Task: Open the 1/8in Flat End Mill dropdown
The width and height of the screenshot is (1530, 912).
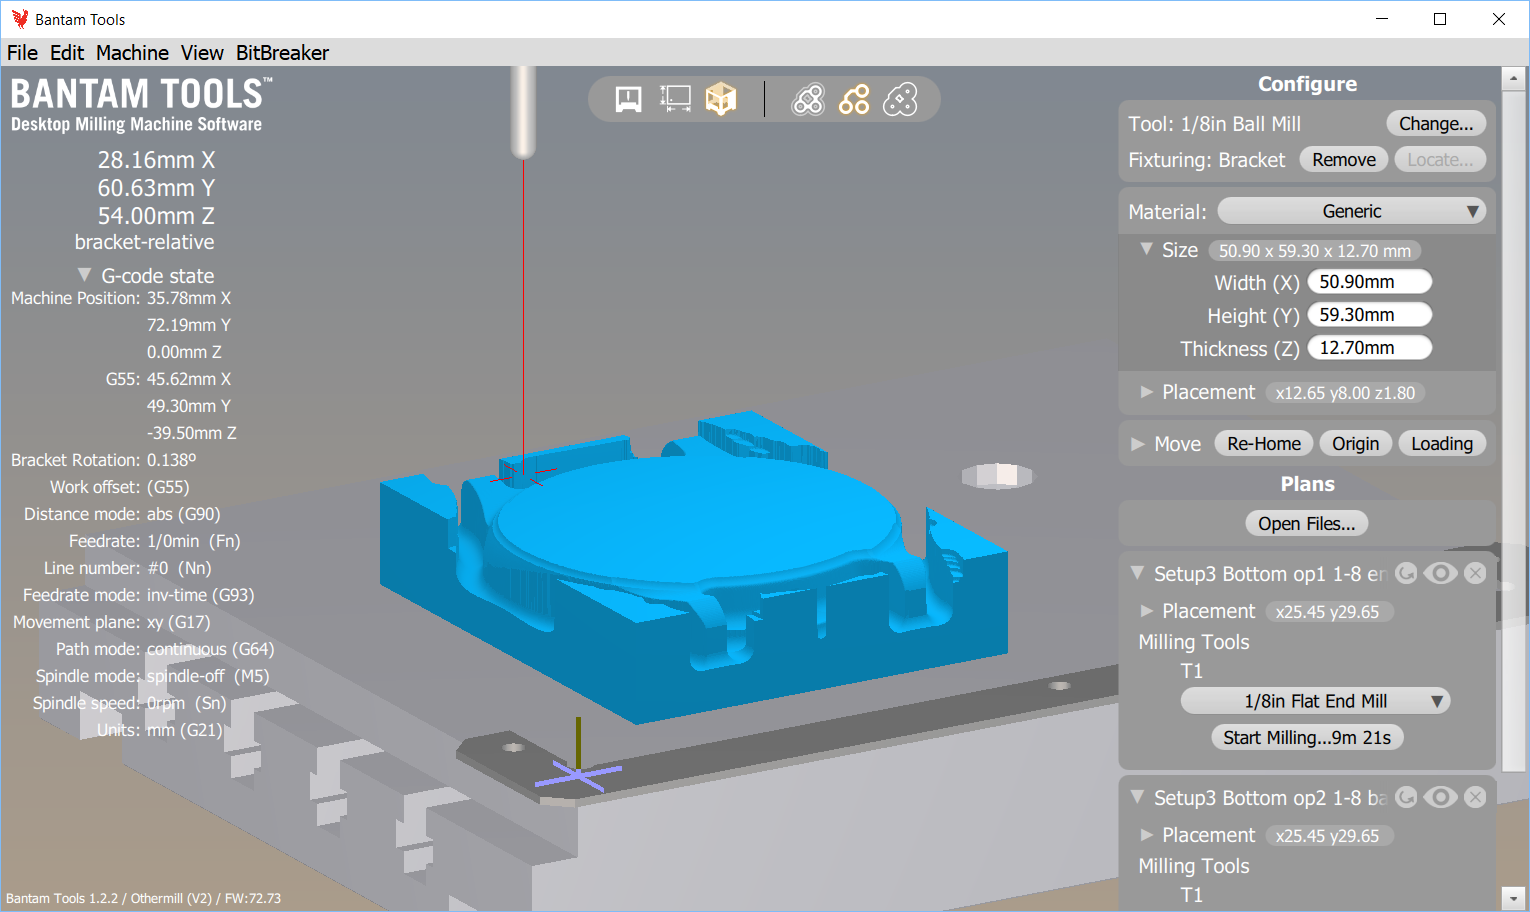Action: click(x=1315, y=700)
